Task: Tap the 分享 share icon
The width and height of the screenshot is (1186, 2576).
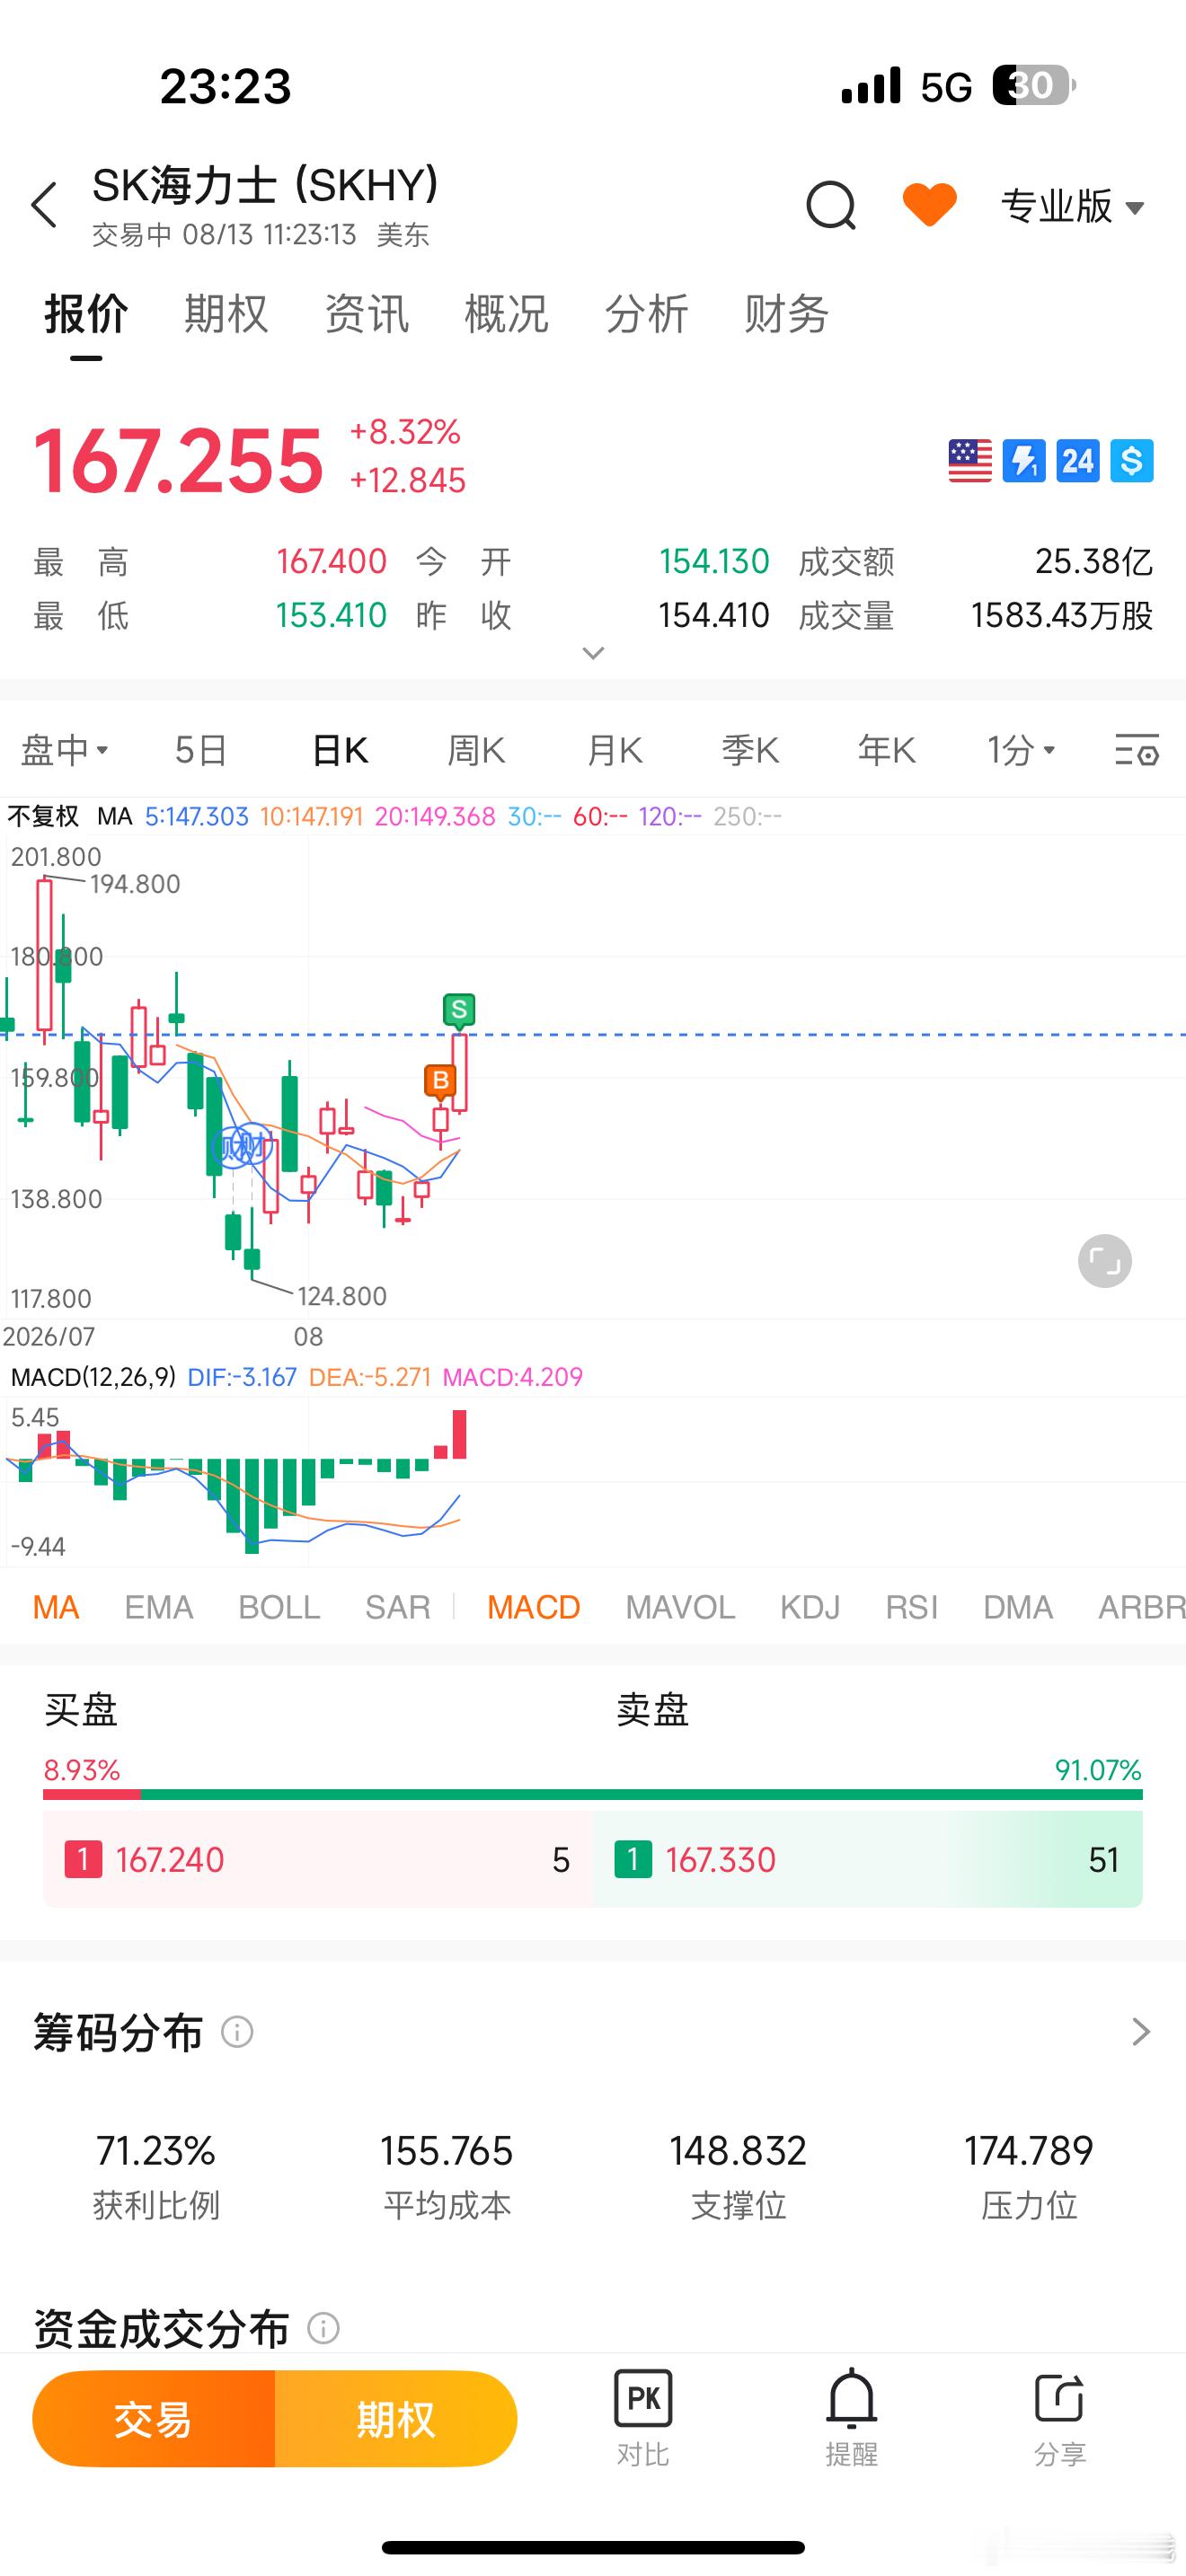Action: [1060, 2418]
